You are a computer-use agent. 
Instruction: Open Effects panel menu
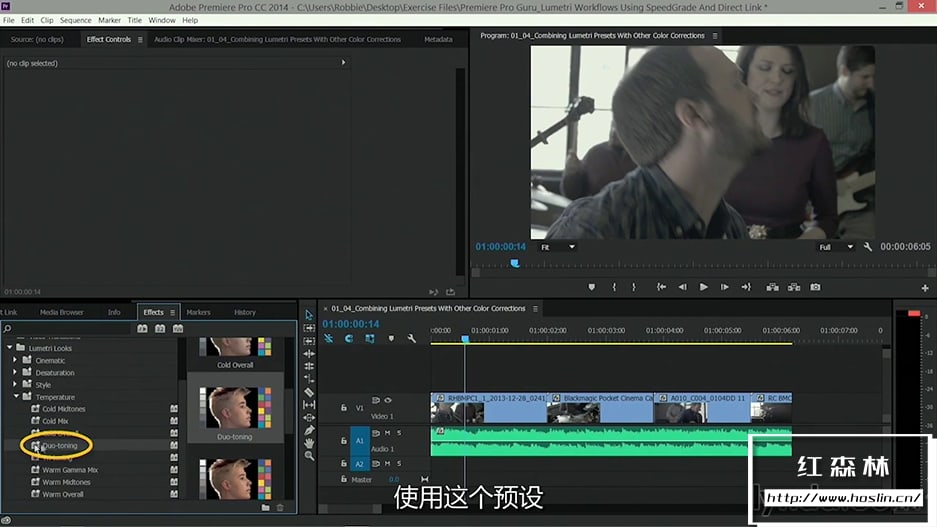coord(173,312)
